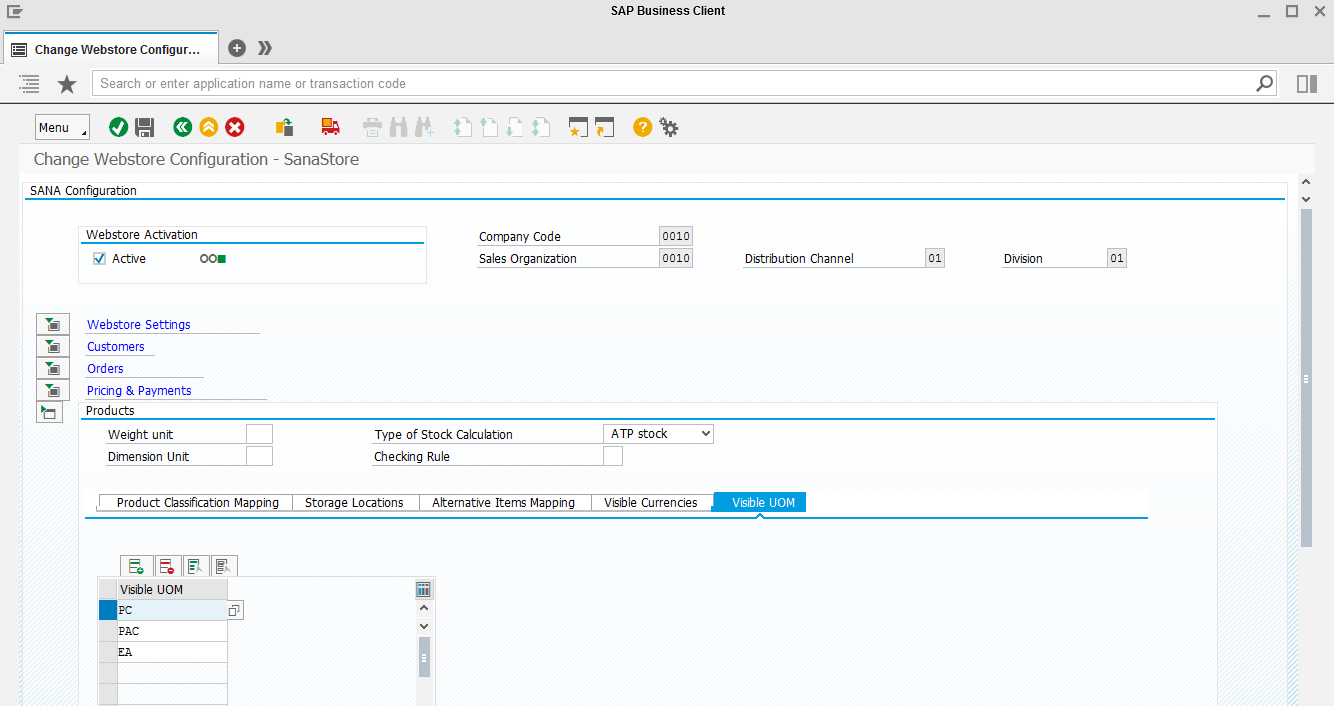This screenshot has width=1334, height=706.
Task: Click the Dimension Unit input field
Action: pos(259,456)
